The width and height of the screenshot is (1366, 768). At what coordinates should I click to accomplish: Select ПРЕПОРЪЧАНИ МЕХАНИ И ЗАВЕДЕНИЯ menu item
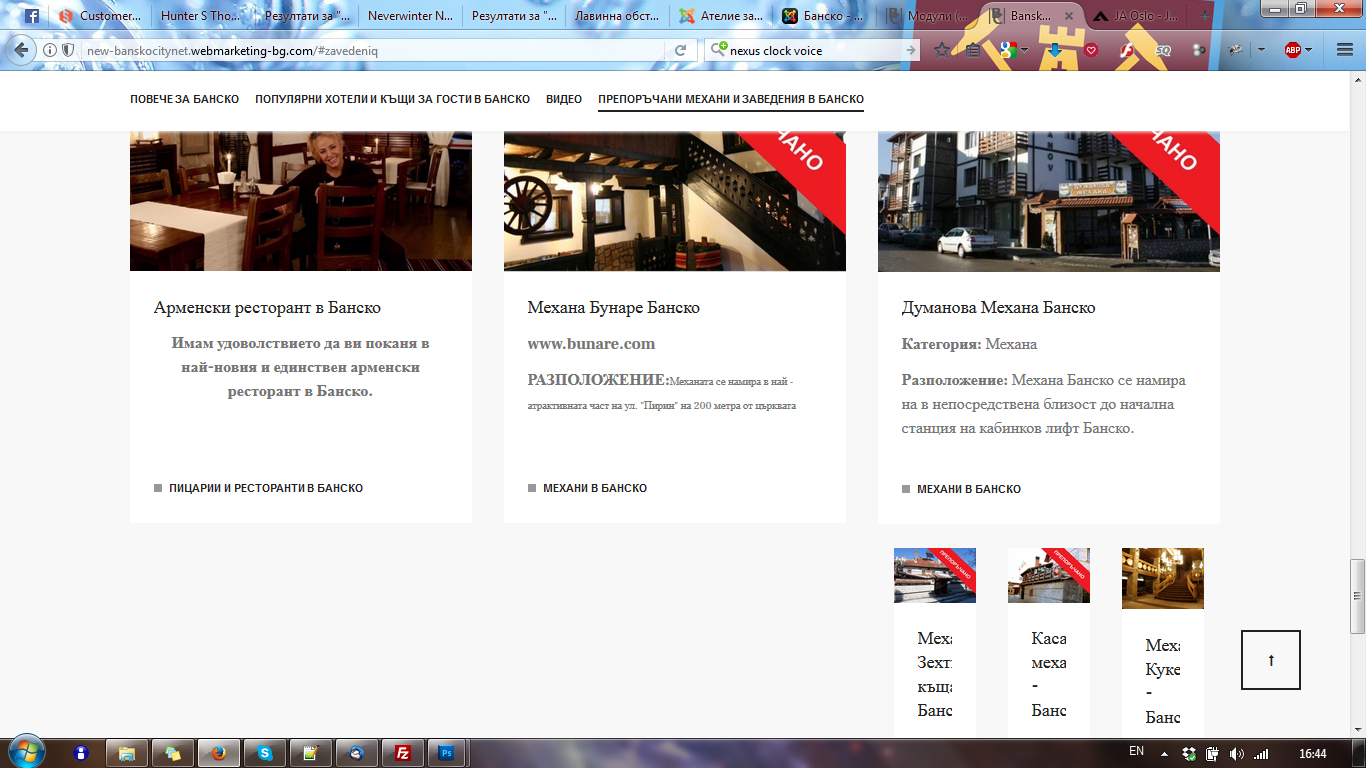(x=731, y=99)
